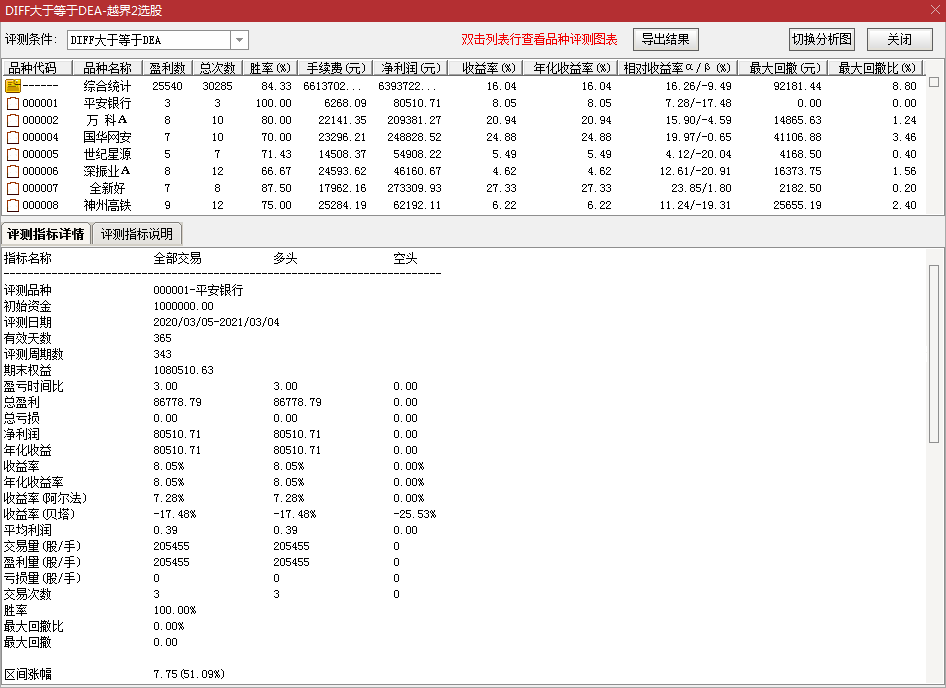Click the red hint 双击列表行查看品种评测图表

(x=539, y=40)
